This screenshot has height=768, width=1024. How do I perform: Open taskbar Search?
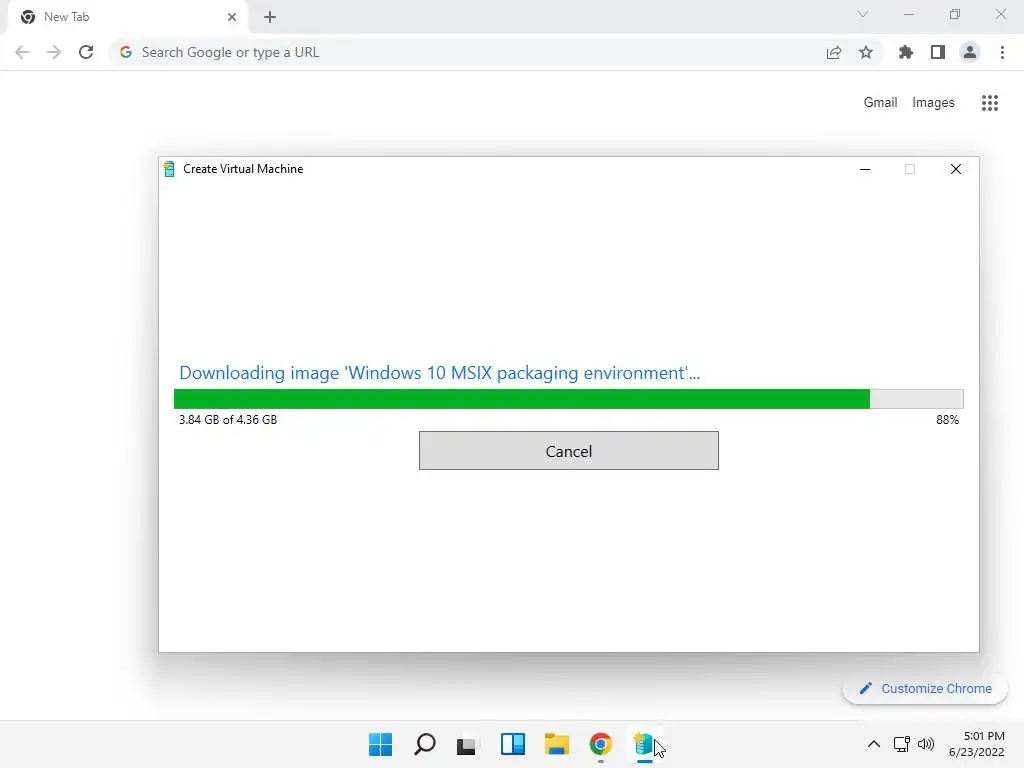pos(424,744)
